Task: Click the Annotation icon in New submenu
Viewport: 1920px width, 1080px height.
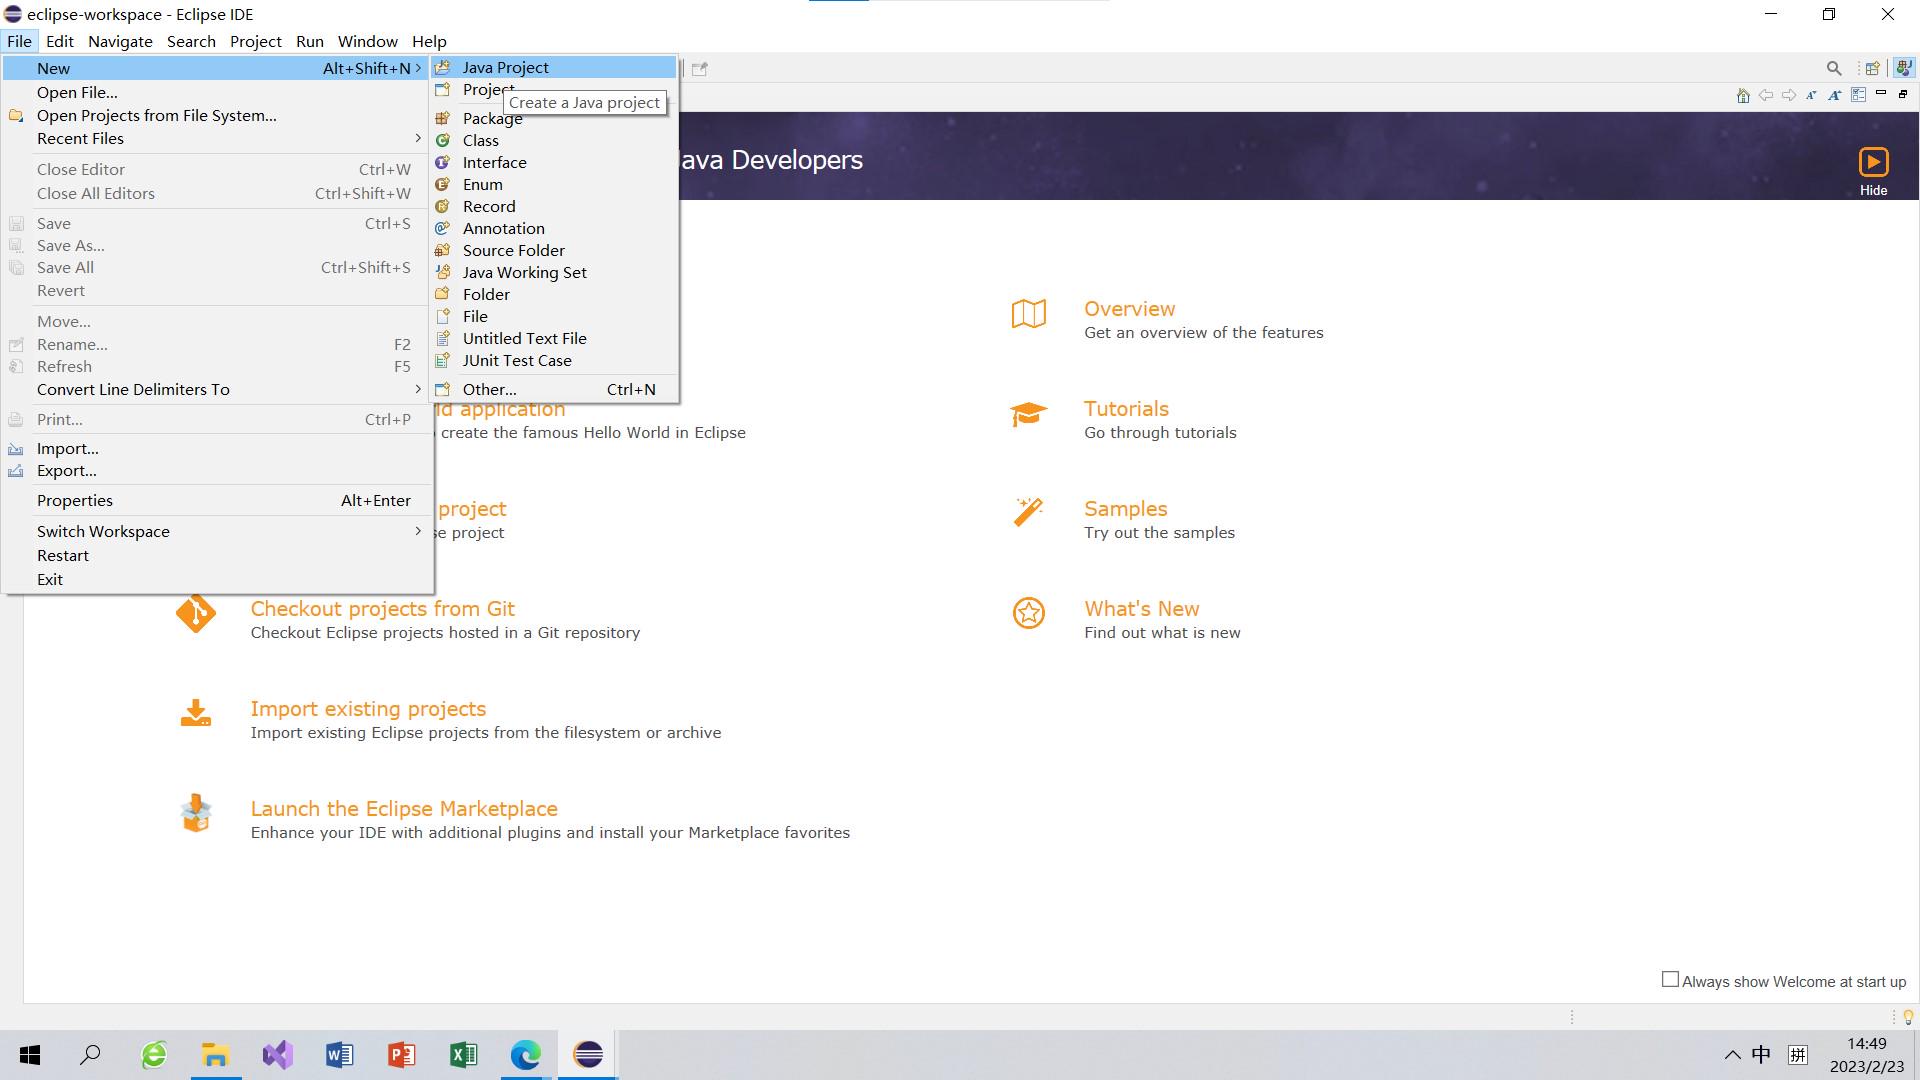Action: pyautogui.click(x=442, y=228)
